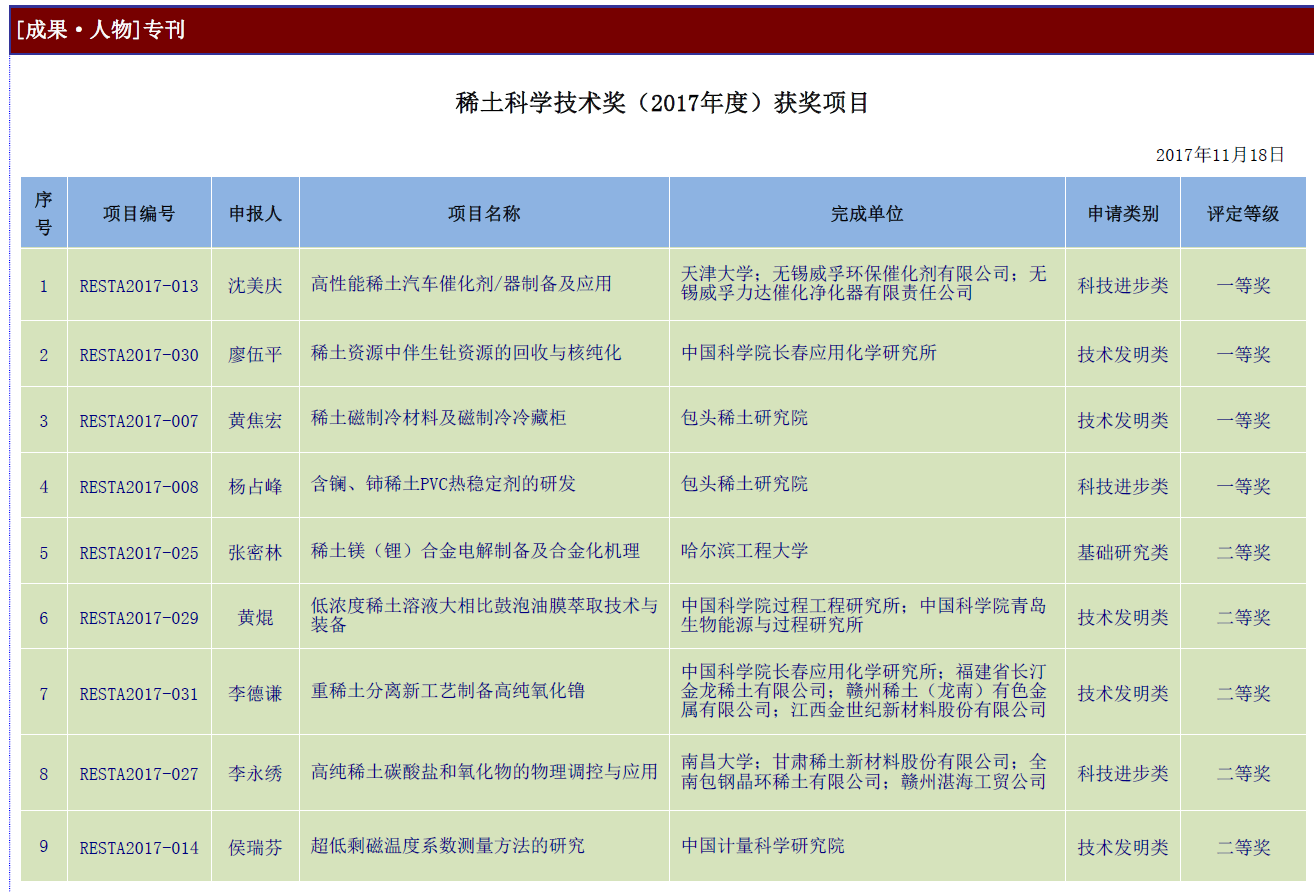1314x892 pixels.
Task: Click project 稀土资源中伴生钍资源的回收与核纯化
Action: tap(466, 353)
